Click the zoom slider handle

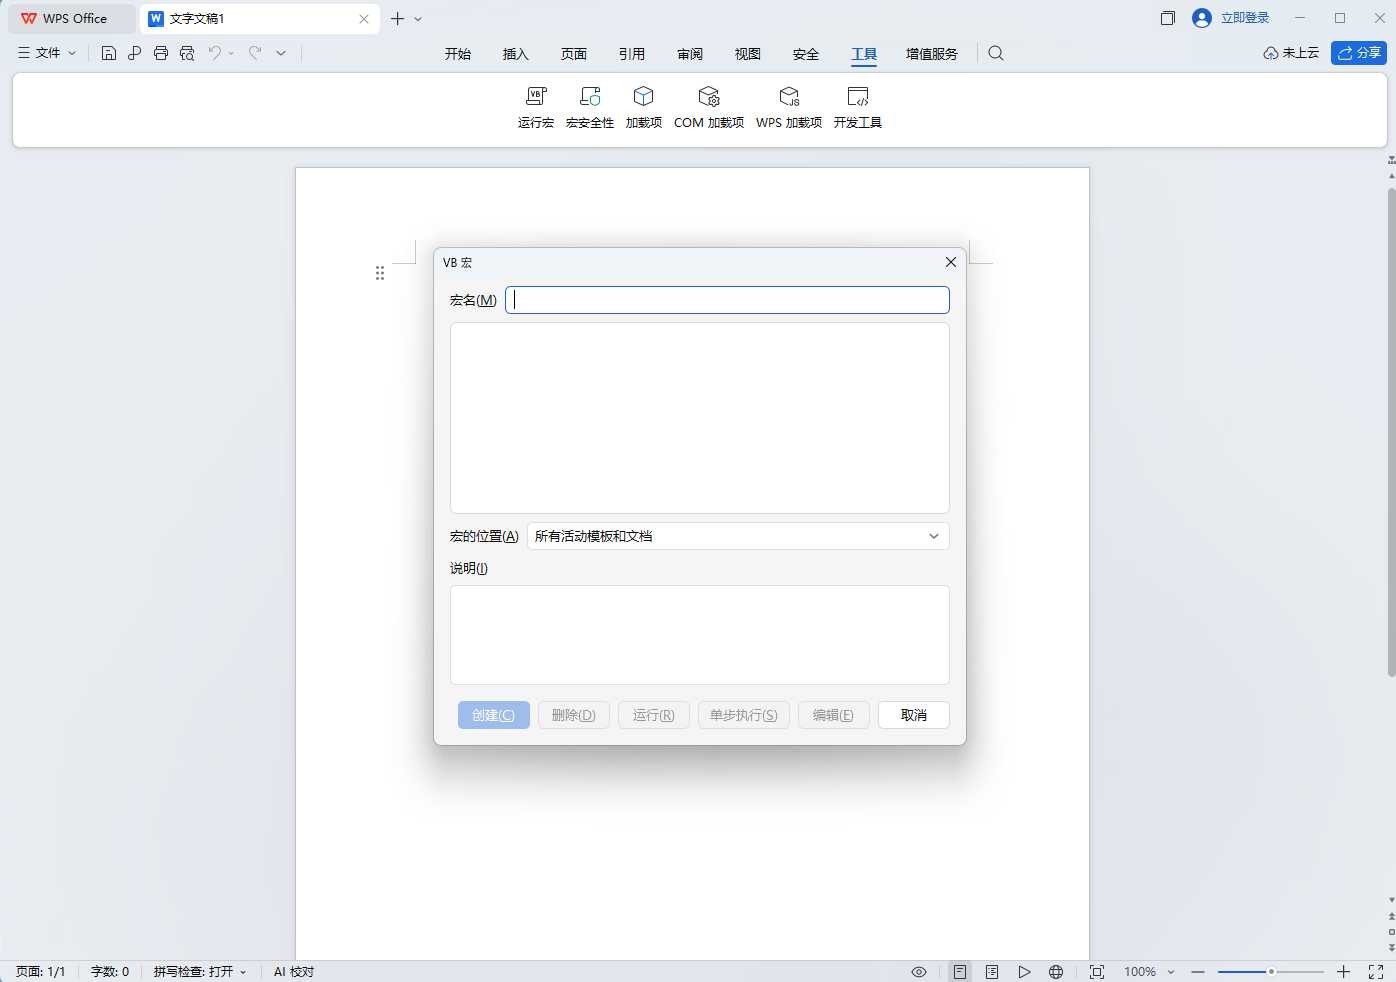click(x=1271, y=972)
